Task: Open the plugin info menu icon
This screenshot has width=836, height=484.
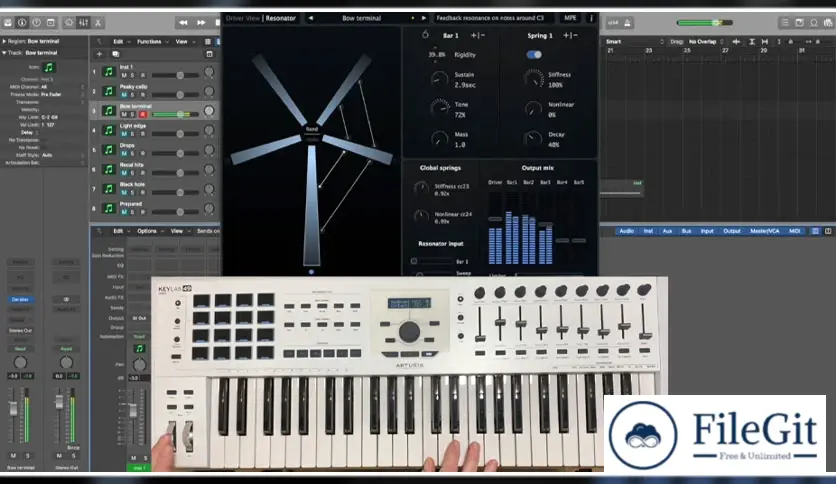Action: click(x=591, y=18)
